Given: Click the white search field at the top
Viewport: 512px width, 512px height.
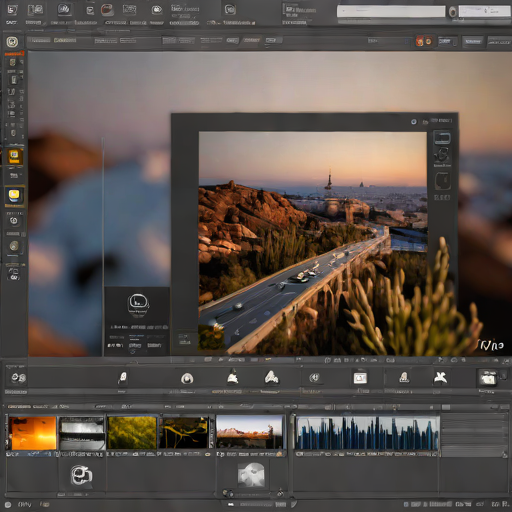Looking at the screenshot, I should (x=391, y=11).
